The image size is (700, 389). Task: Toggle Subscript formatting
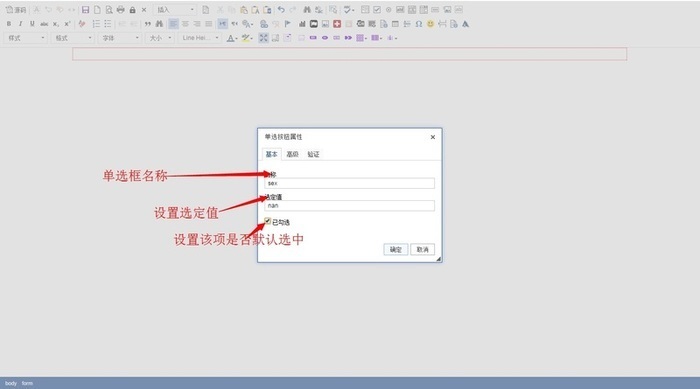(55, 24)
